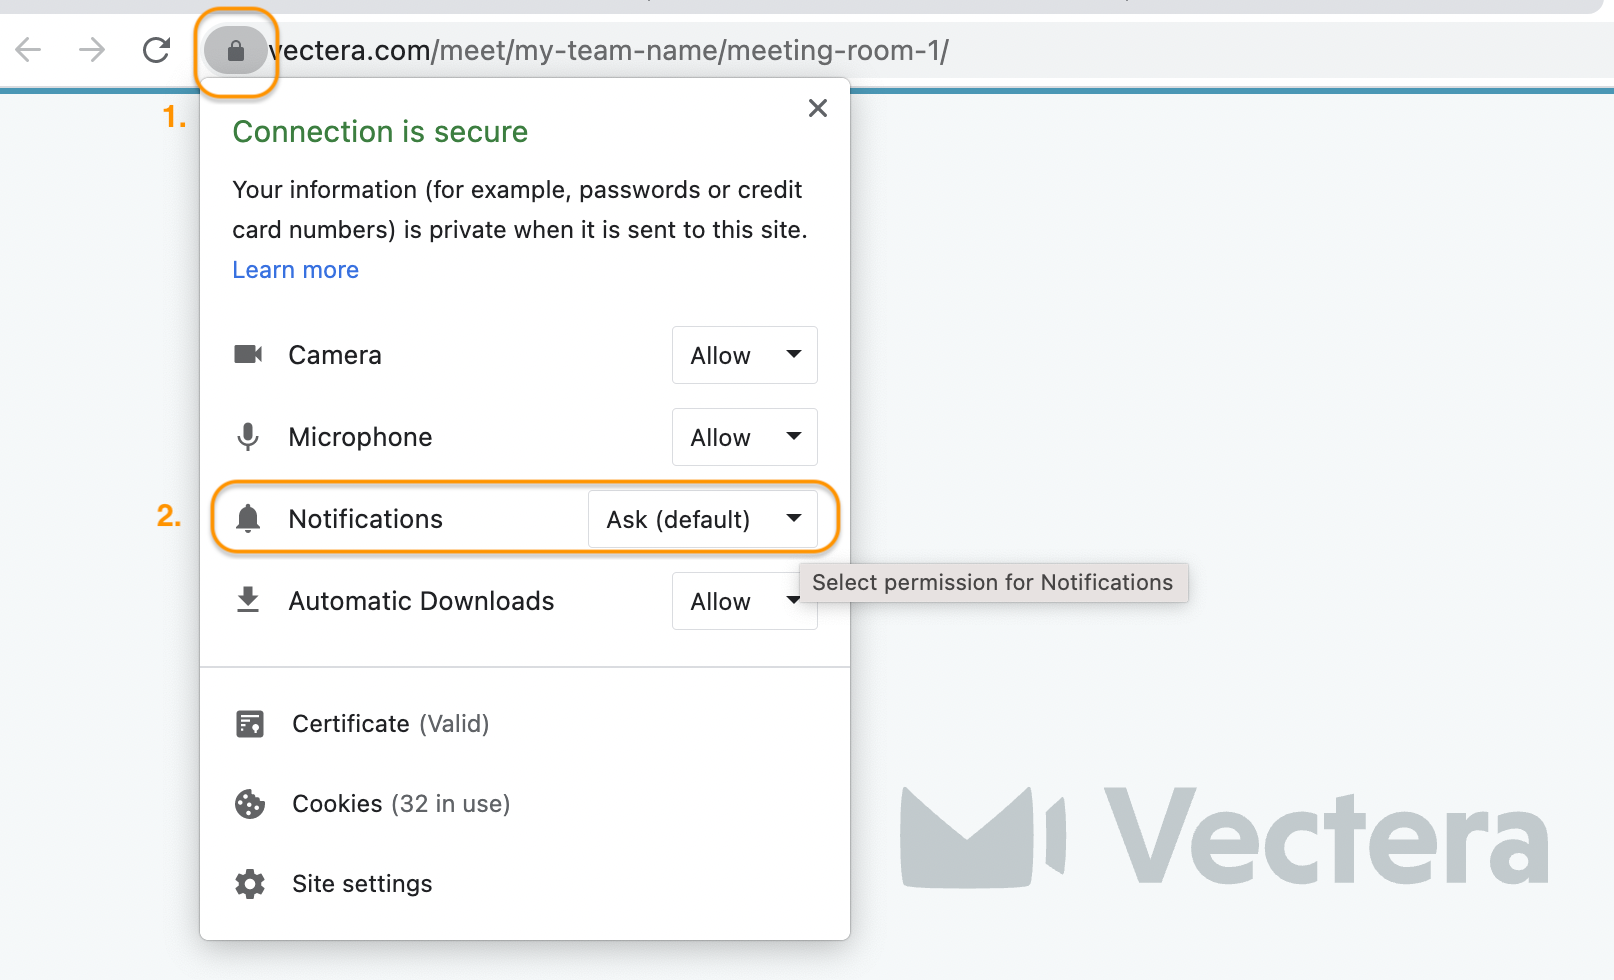Screen dimensions: 1614x980
Task: Click the gear icon for Site settings
Action: point(250,884)
